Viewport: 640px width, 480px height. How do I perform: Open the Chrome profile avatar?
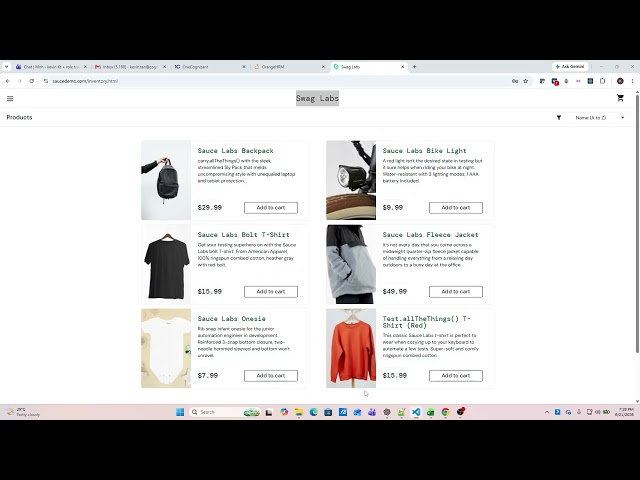pyautogui.click(x=620, y=81)
